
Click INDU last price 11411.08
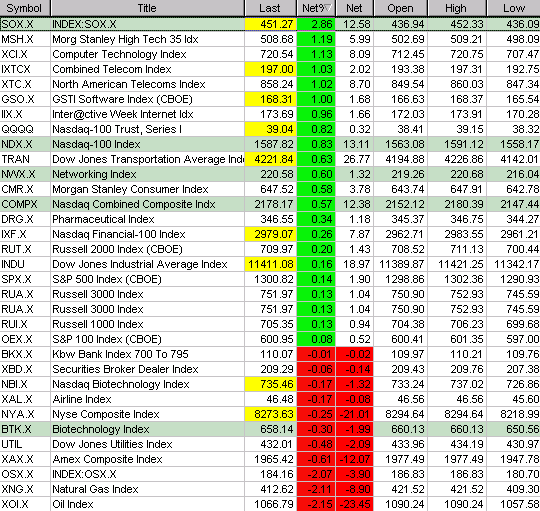(x=270, y=264)
